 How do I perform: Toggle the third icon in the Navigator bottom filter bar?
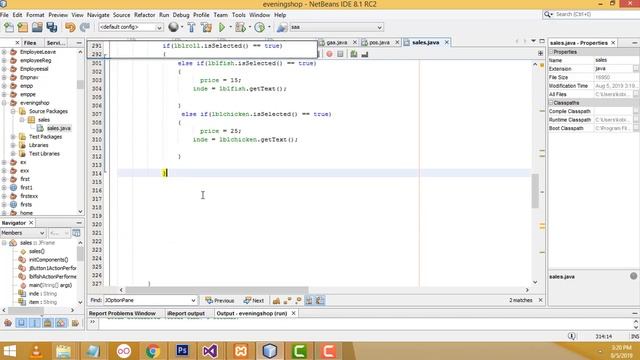click(35, 323)
